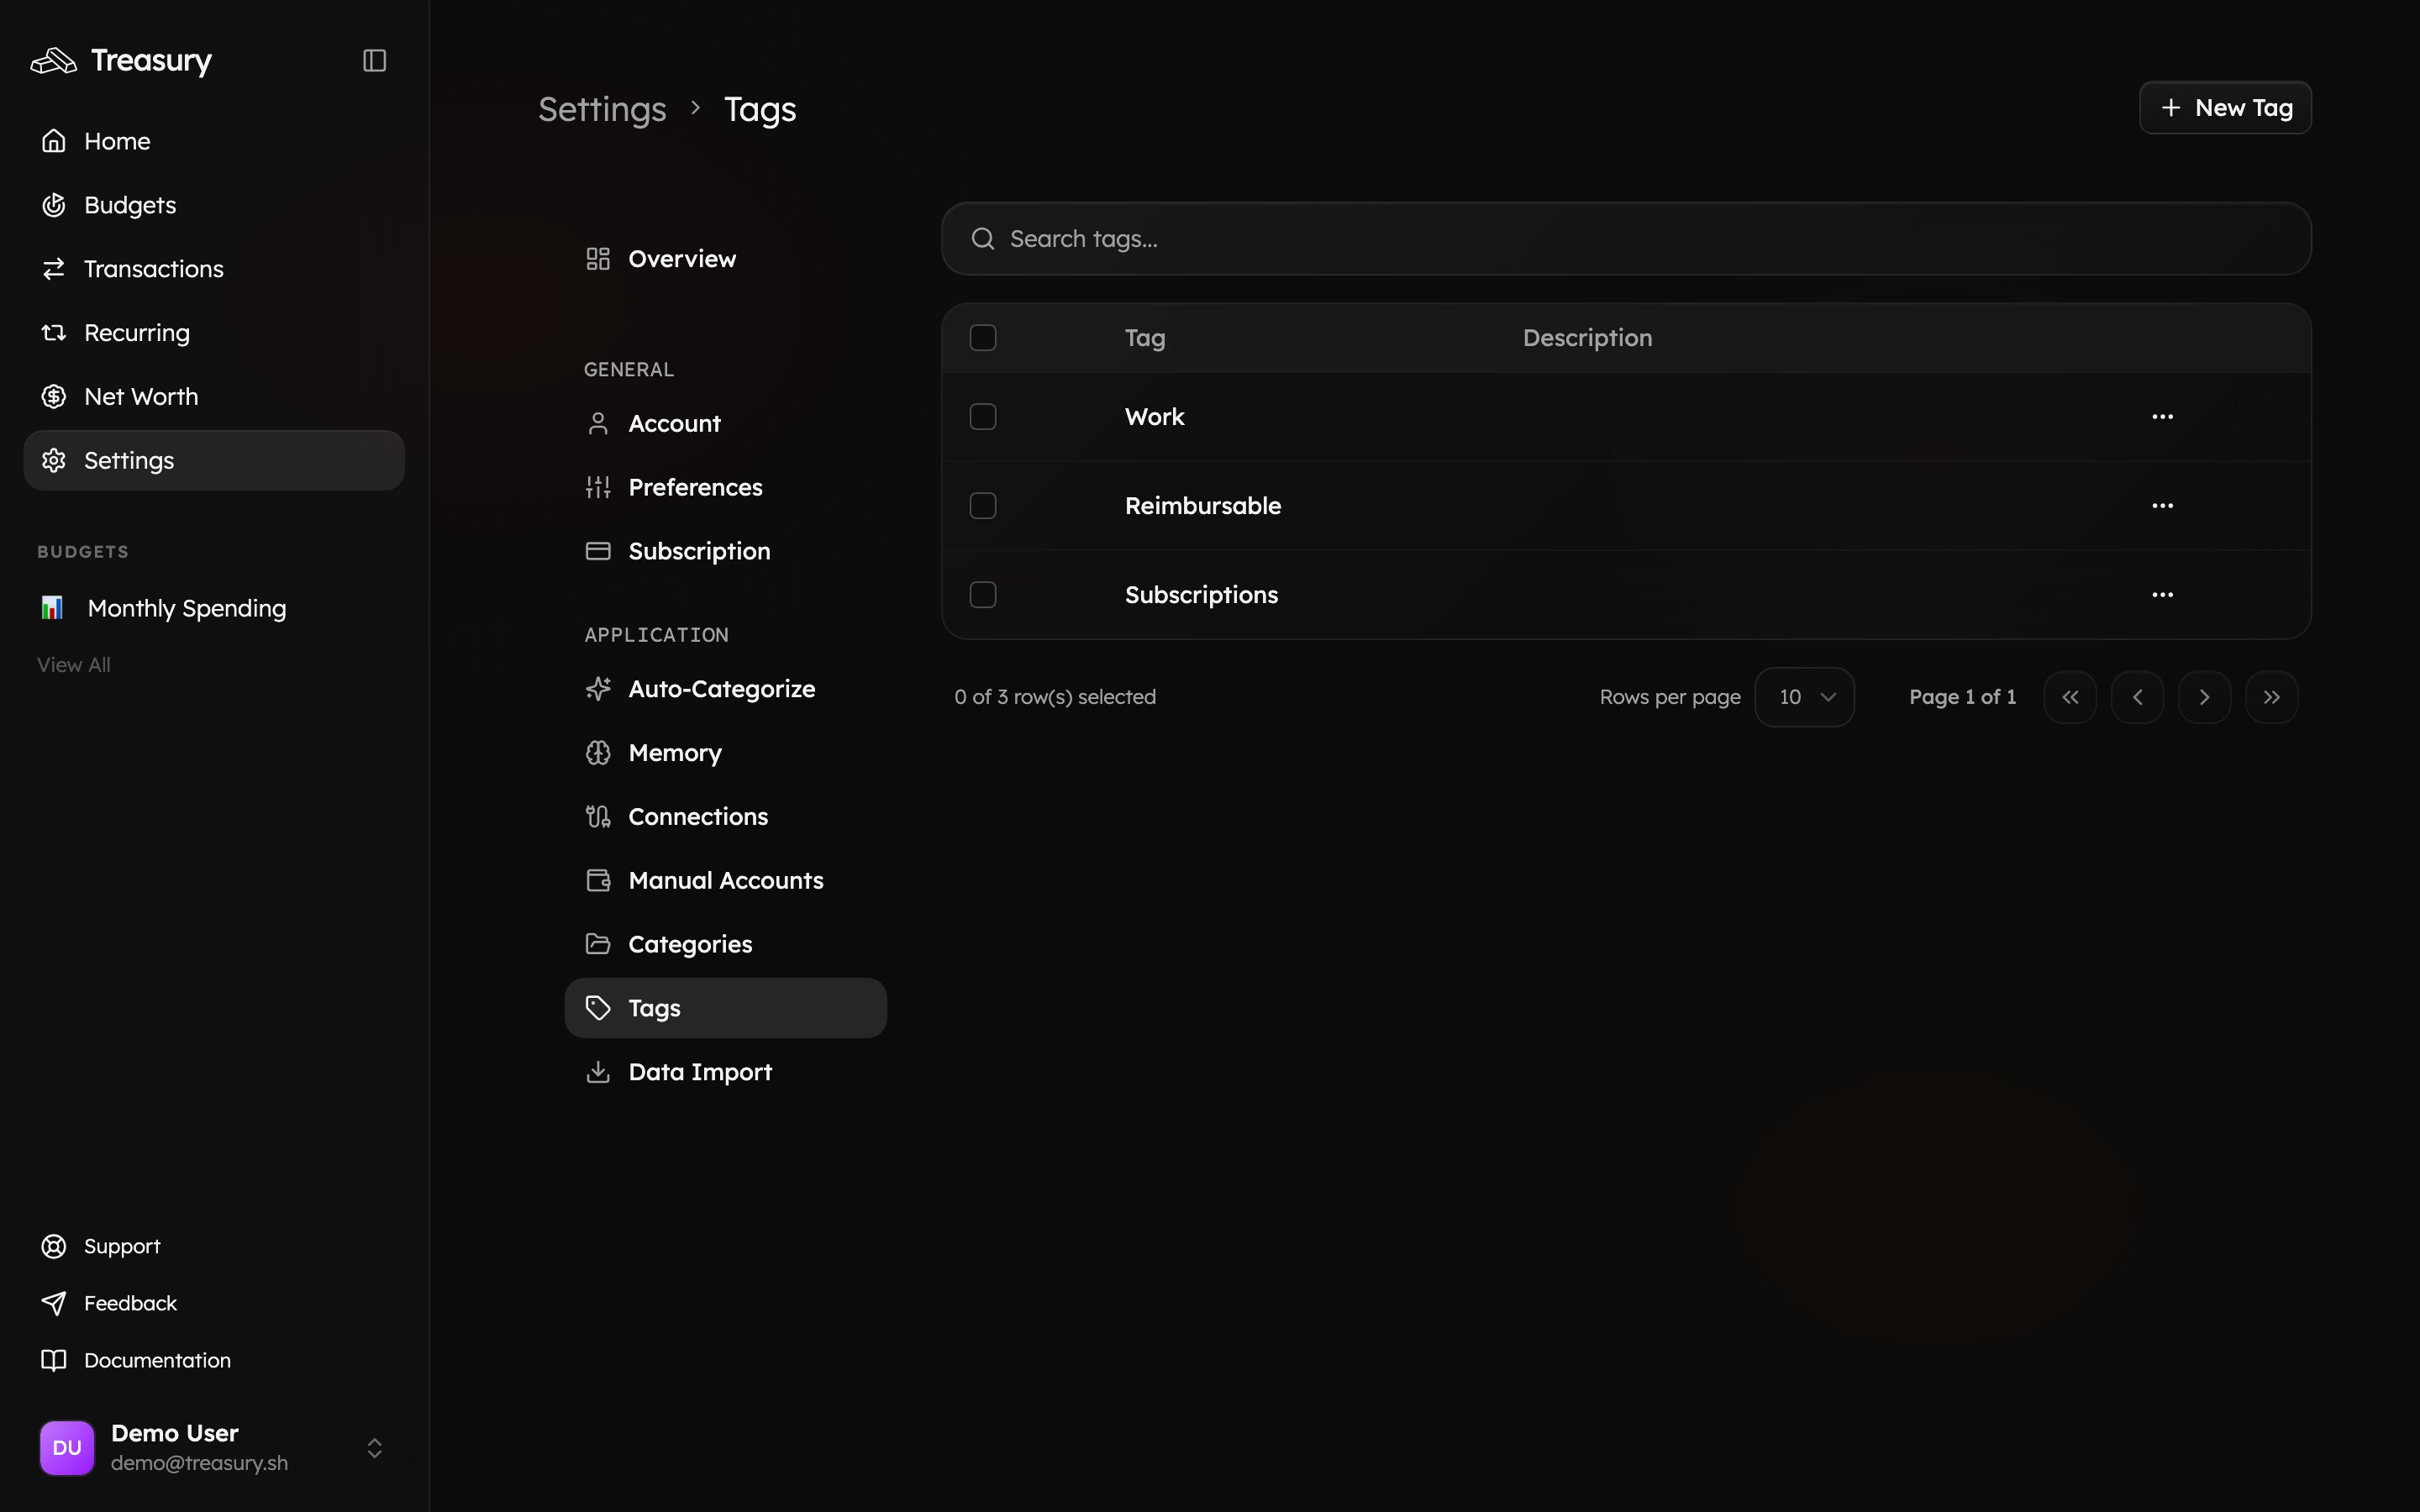This screenshot has width=2420, height=1512.
Task: Click the Support lifebuoy icon
Action: pyautogui.click(x=54, y=1246)
